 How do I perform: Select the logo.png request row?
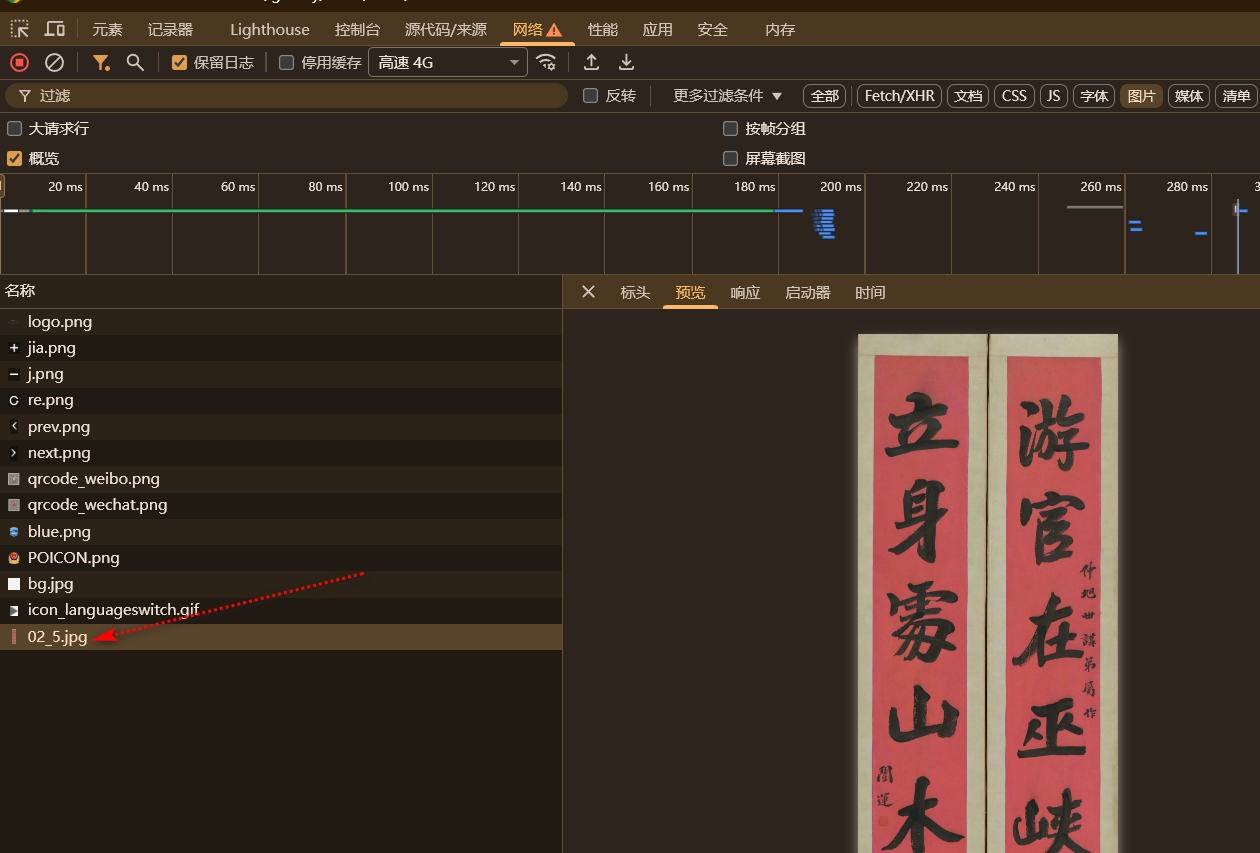(x=281, y=322)
